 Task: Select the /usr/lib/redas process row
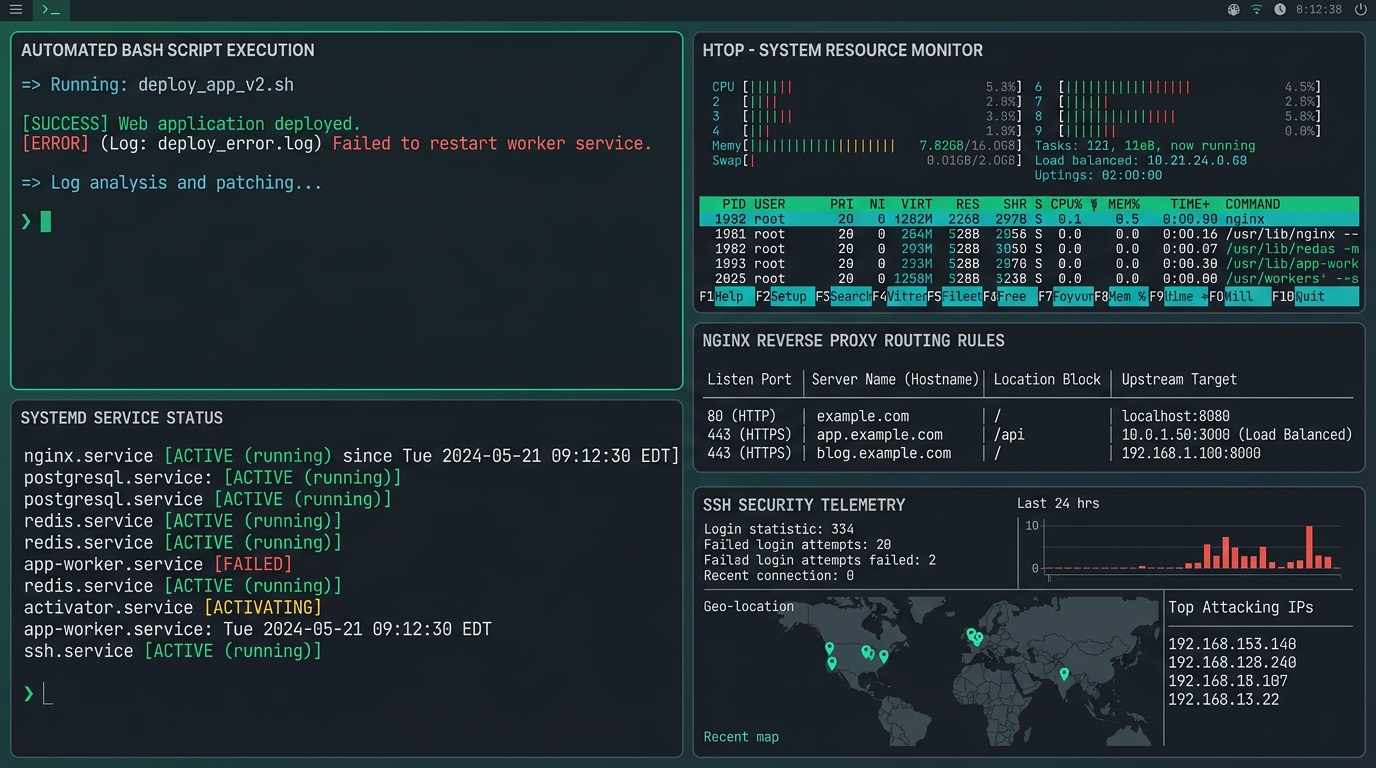click(x=1029, y=249)
